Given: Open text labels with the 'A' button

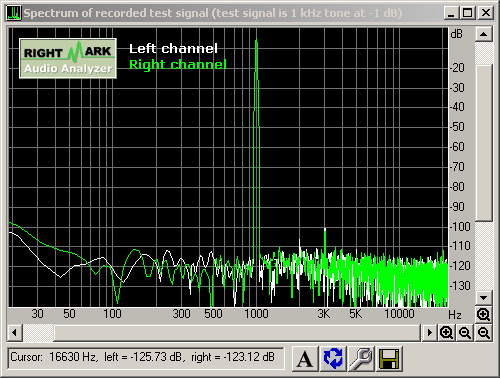Looking at the screenshot, I should click(305, 359).
